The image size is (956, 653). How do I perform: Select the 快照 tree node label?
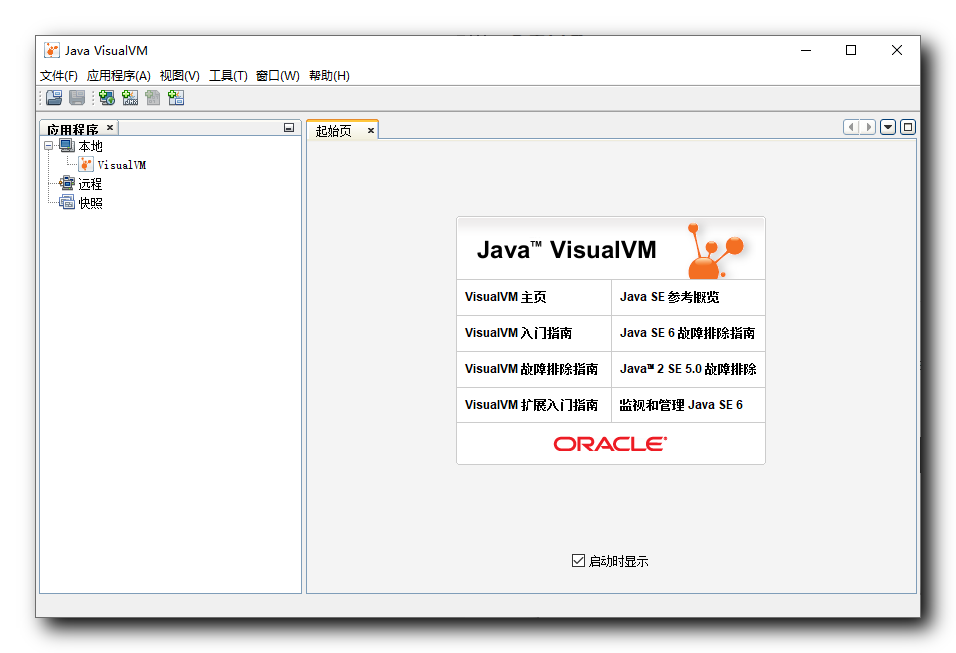pos(90,203)
